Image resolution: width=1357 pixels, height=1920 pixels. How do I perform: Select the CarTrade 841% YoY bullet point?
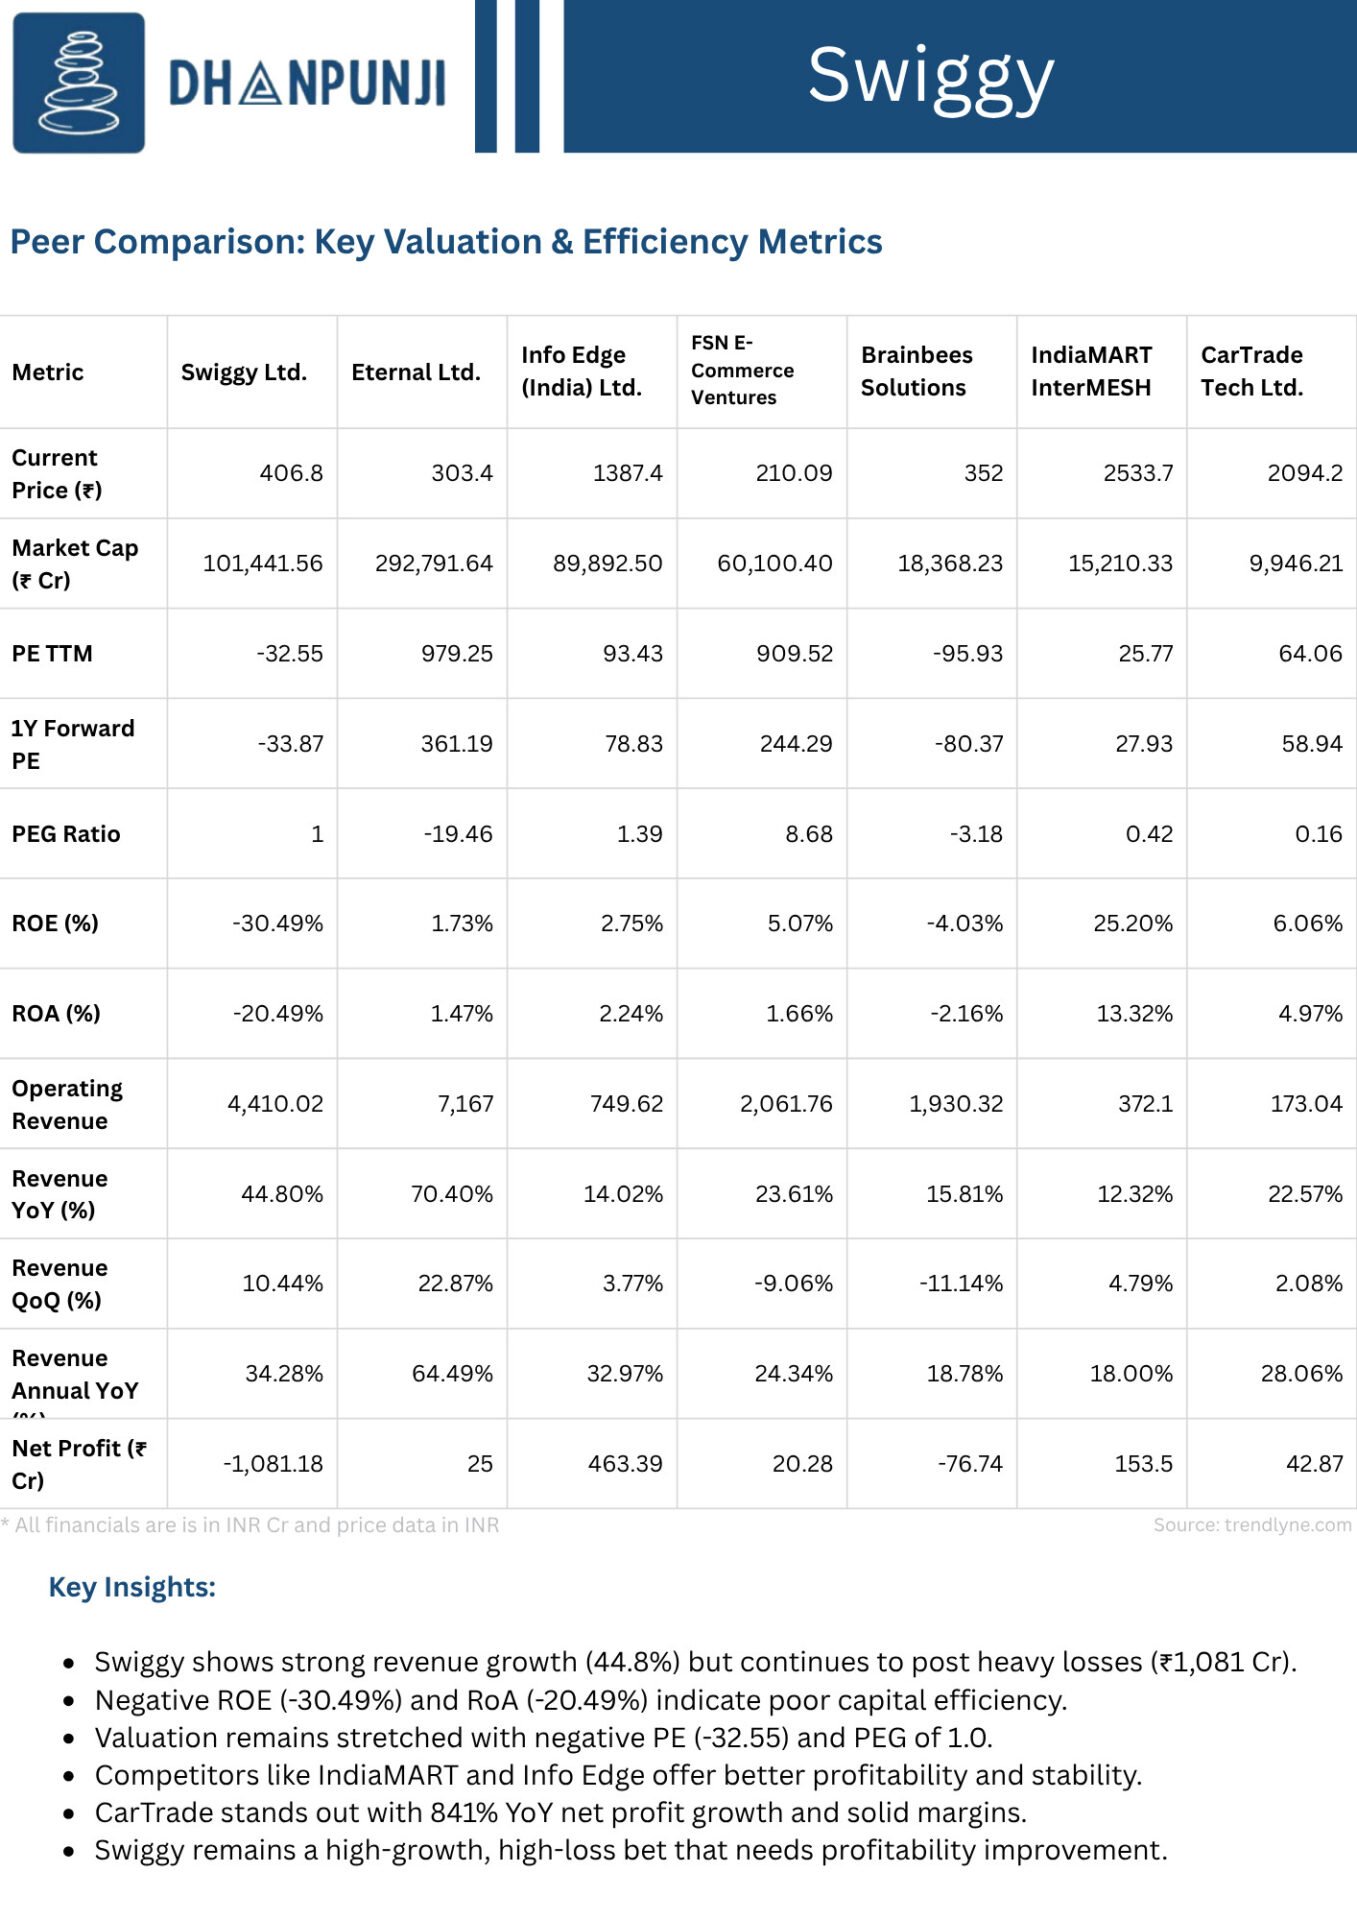tap(561, 1813)
